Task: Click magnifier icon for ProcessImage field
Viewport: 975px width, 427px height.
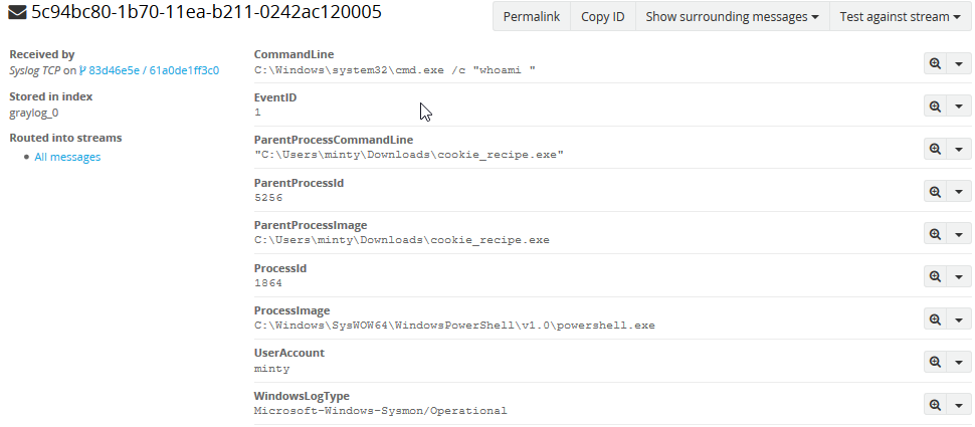Action: [x=935, y=319]
